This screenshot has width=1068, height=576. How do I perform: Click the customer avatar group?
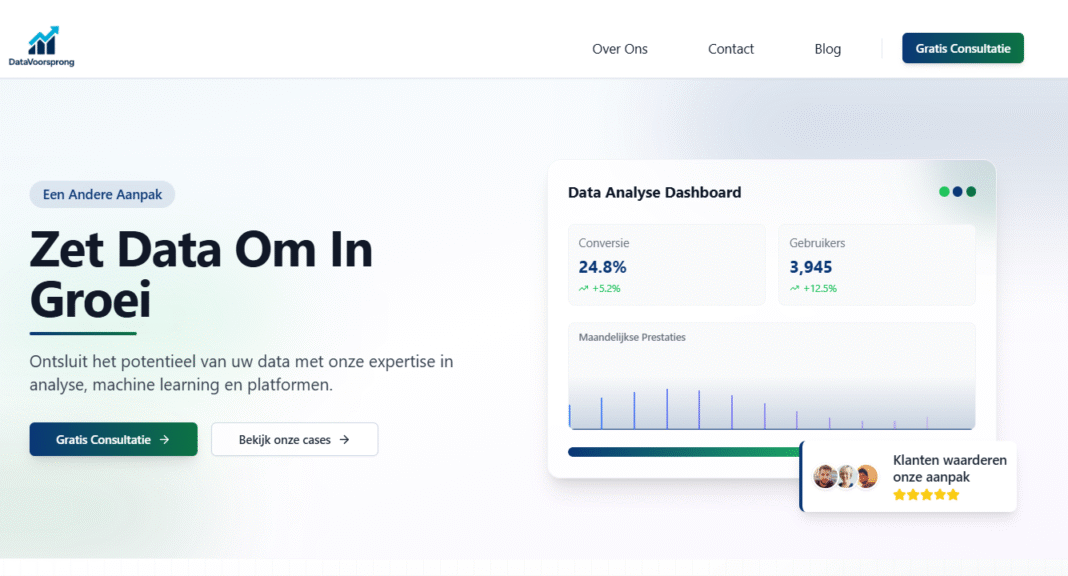[x=846, y=477]
